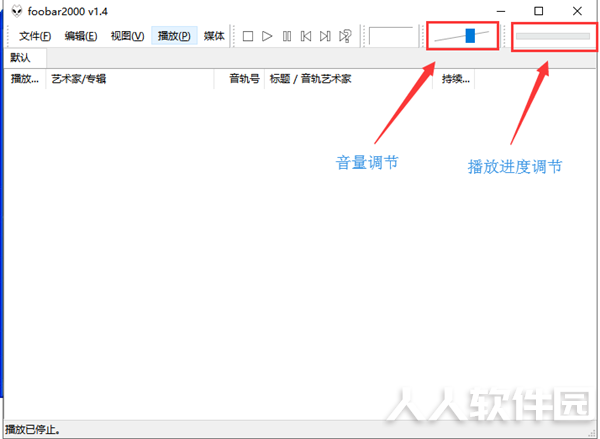Open the 文件(F) menu
Image resolution: width=600 pixels, height=439 pixels.
pyautogui.click(x=35, y=36)
